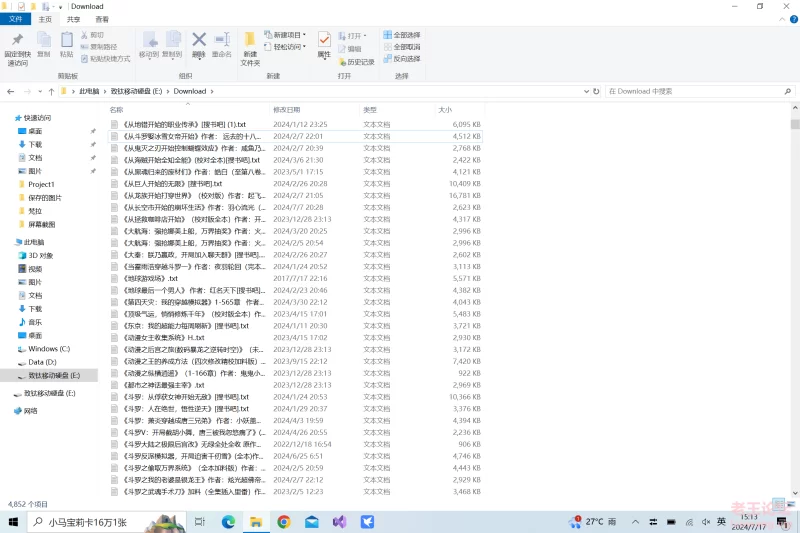Click the Up one level arrow
800x533 pixels.
pos(52,91)
